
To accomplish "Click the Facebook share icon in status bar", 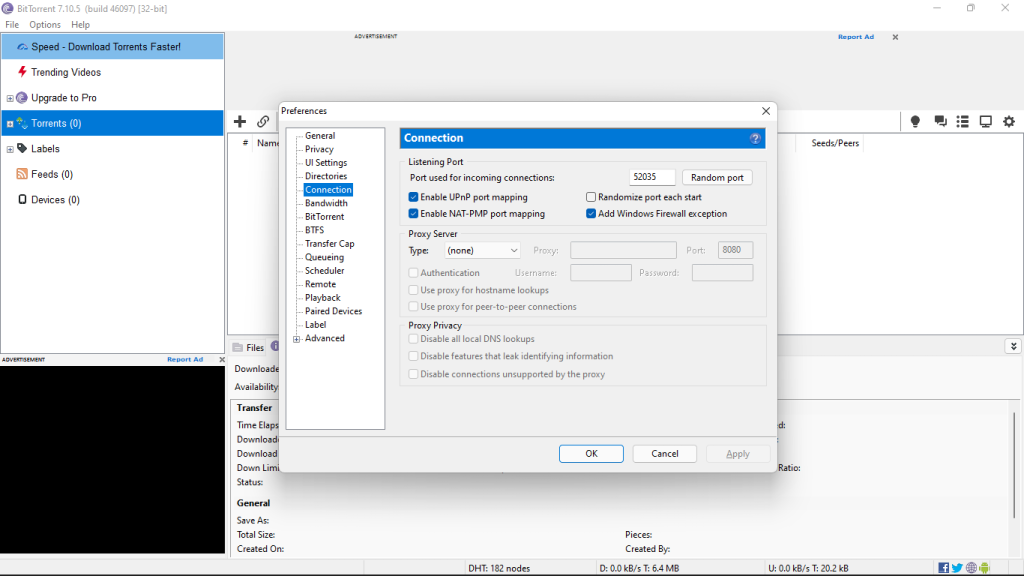I will (x=942, y=567).
